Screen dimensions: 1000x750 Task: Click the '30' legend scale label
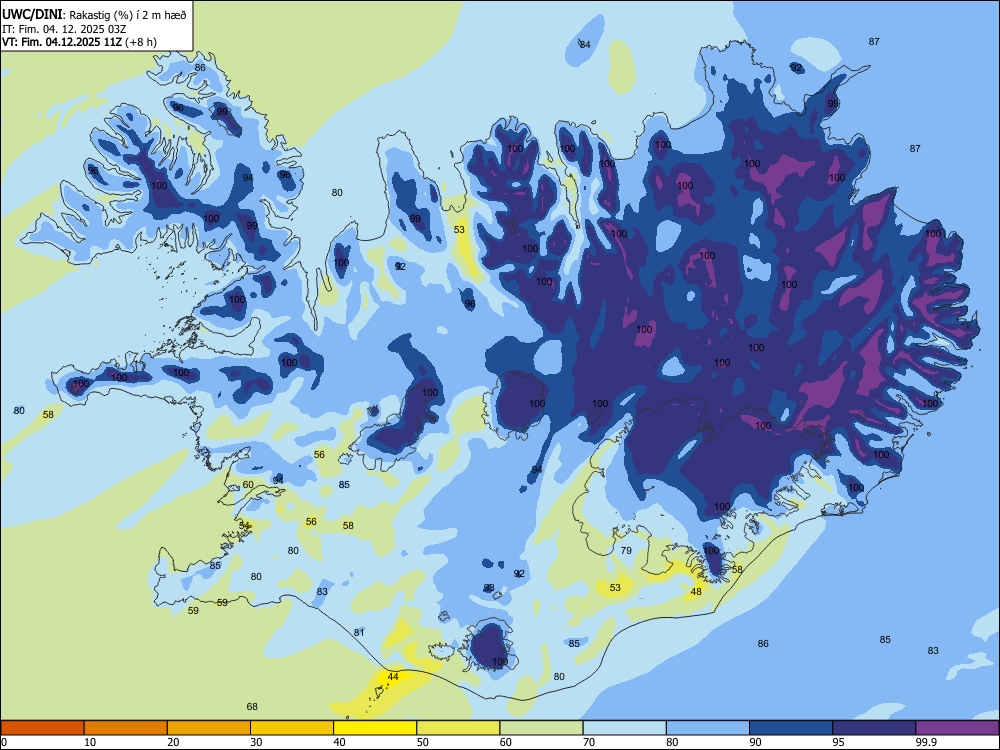(x=256, y=742)
